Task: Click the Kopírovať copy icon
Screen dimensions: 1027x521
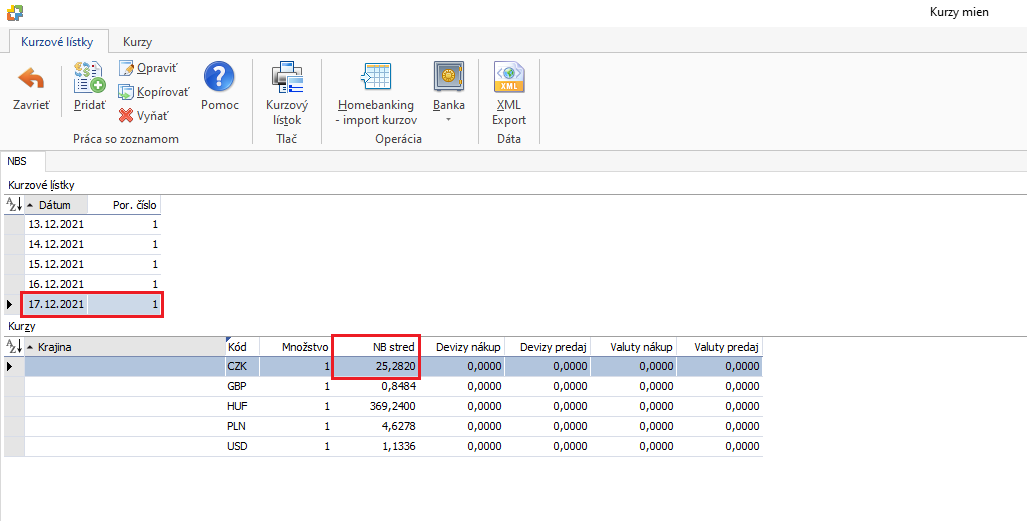Action: click(126, 92)
